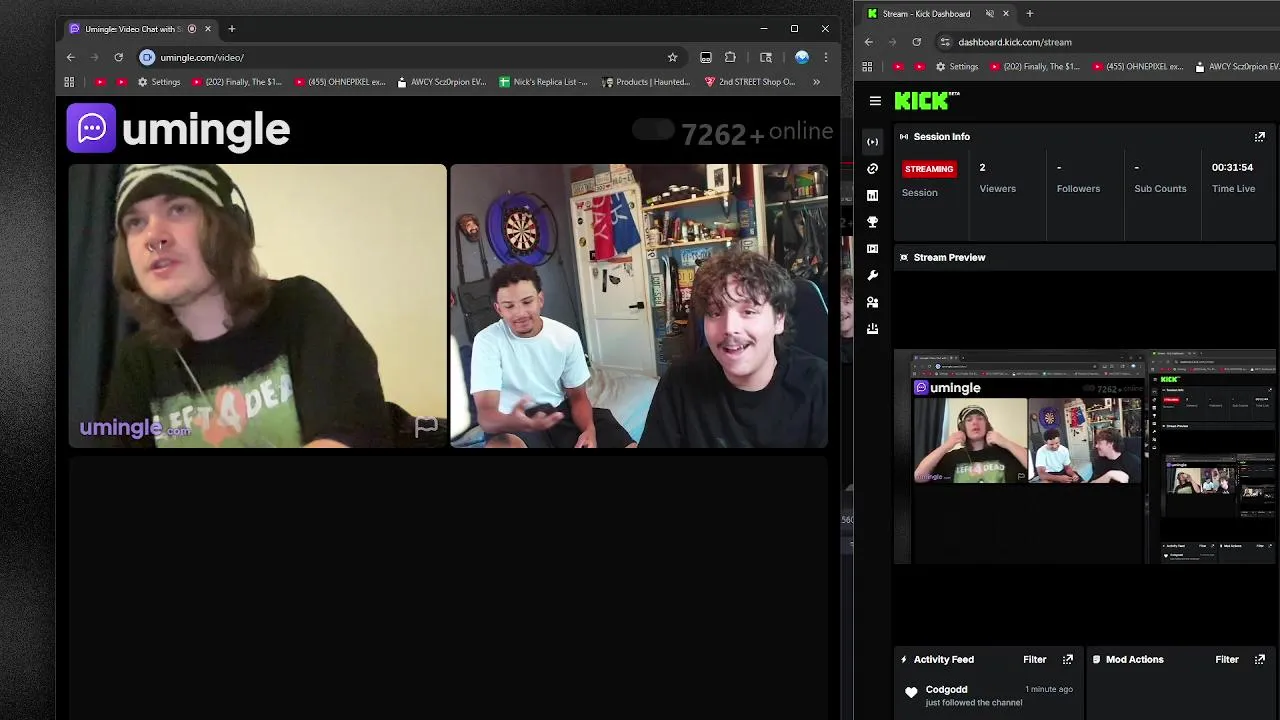
Task: Go back in the Kick browser window
Action: tap(868, 42)
